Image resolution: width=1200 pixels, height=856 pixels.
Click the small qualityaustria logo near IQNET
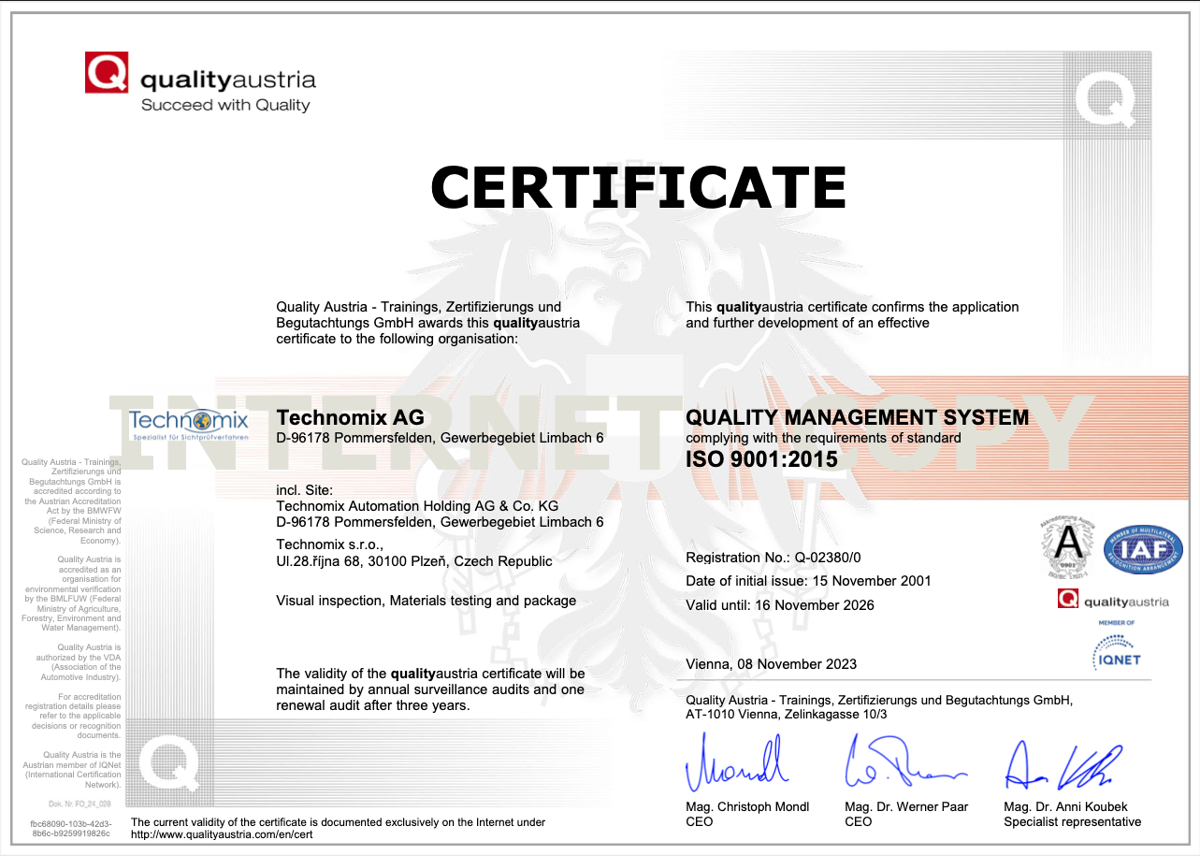point(1113,601)
